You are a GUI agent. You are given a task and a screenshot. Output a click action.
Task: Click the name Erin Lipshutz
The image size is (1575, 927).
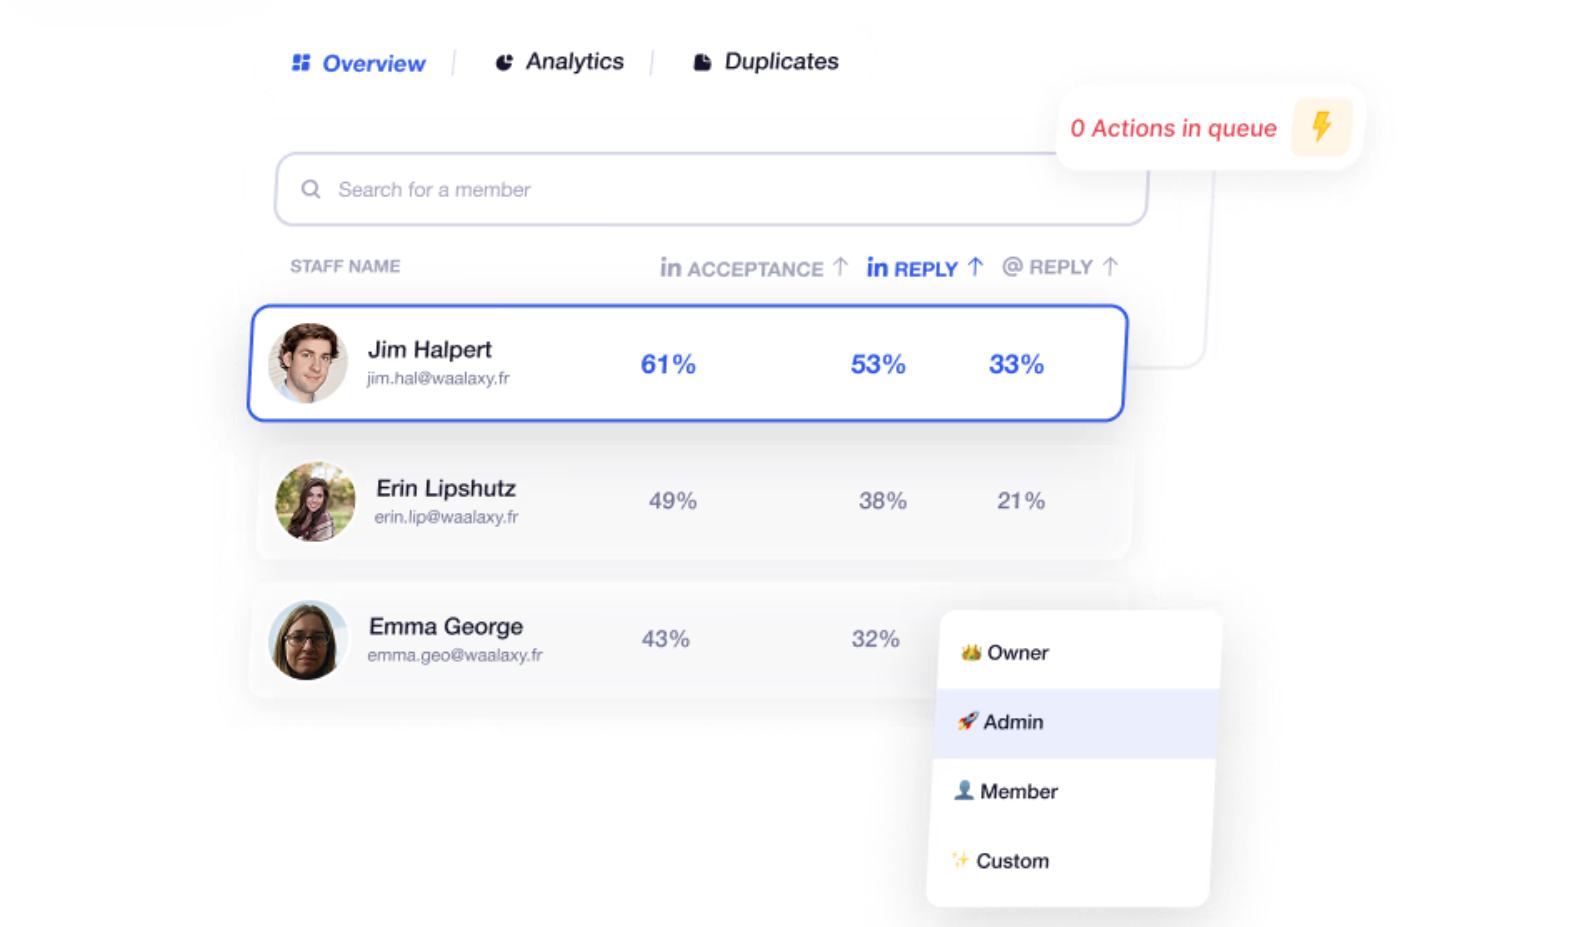pos(446,488)
